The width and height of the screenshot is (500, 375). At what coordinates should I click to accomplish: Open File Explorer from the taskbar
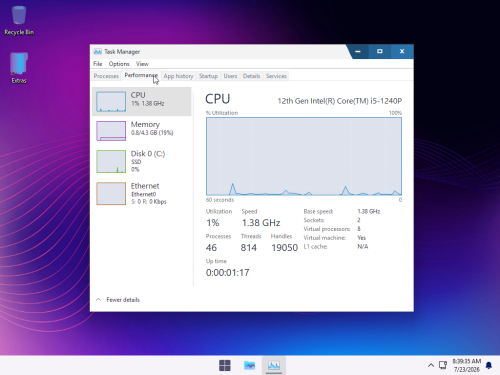[249, 365]
